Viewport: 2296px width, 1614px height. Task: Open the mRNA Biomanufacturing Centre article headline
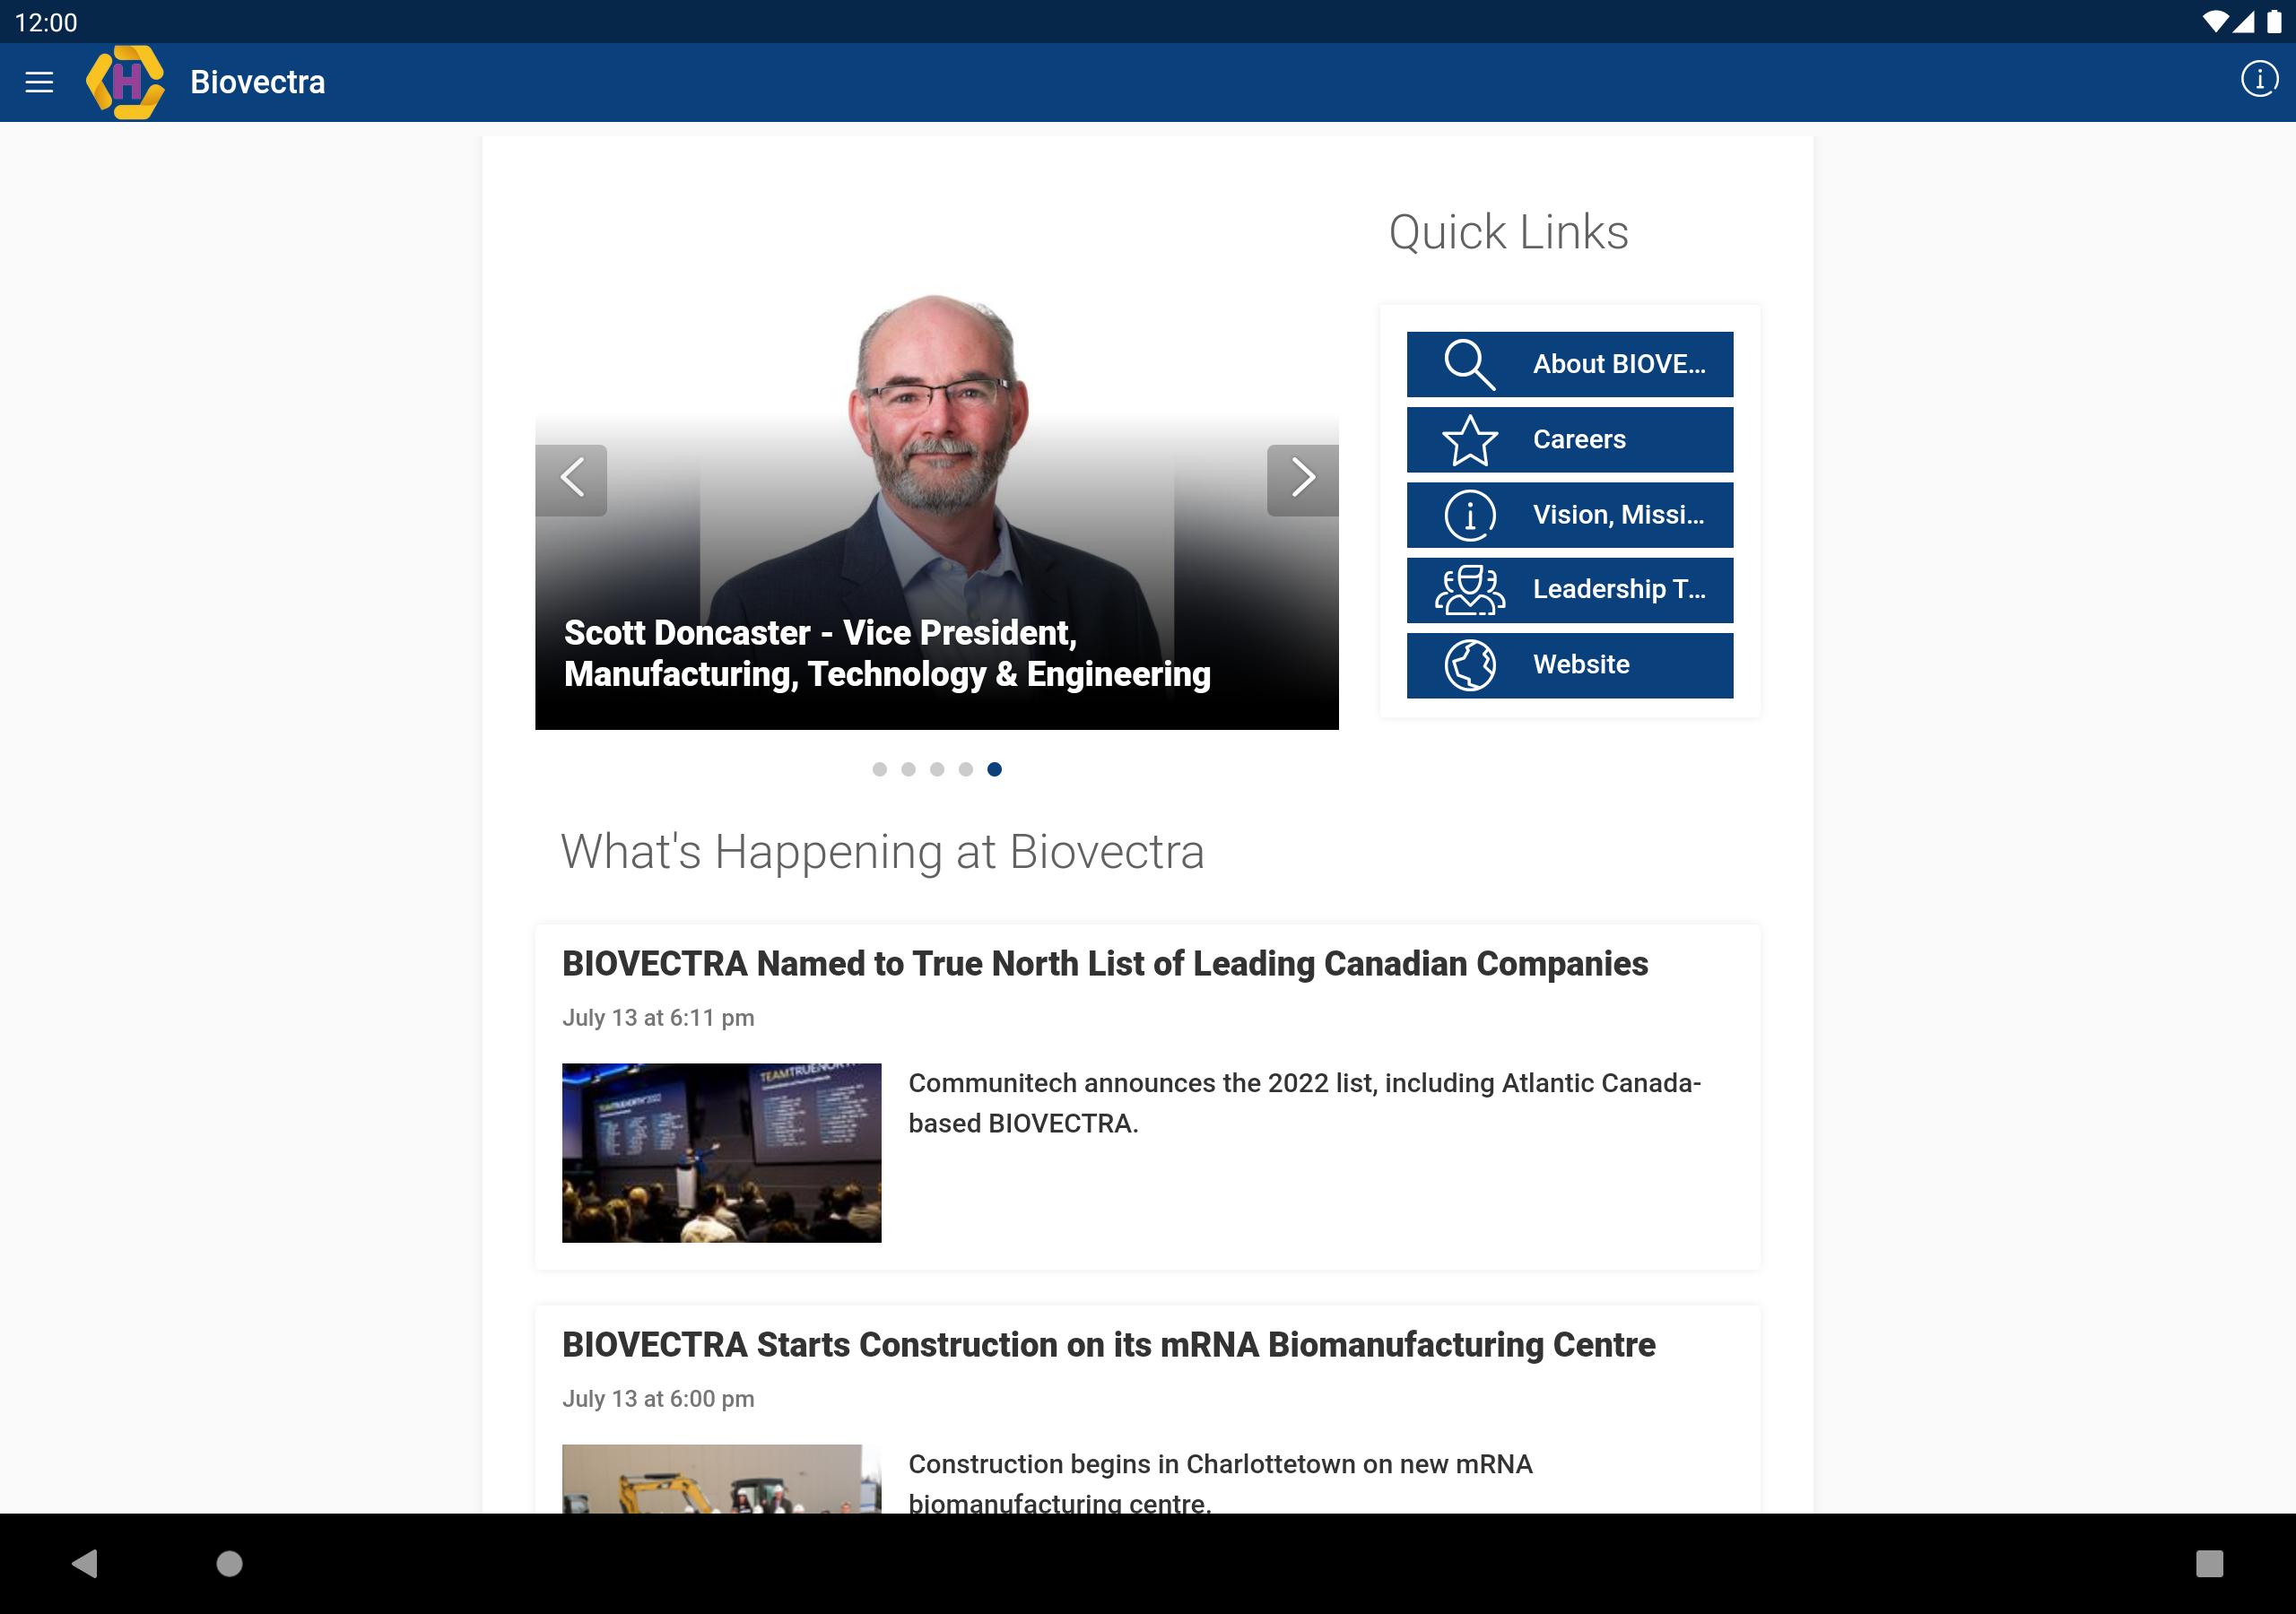pyautogui.click(x=1108, y=1345)
